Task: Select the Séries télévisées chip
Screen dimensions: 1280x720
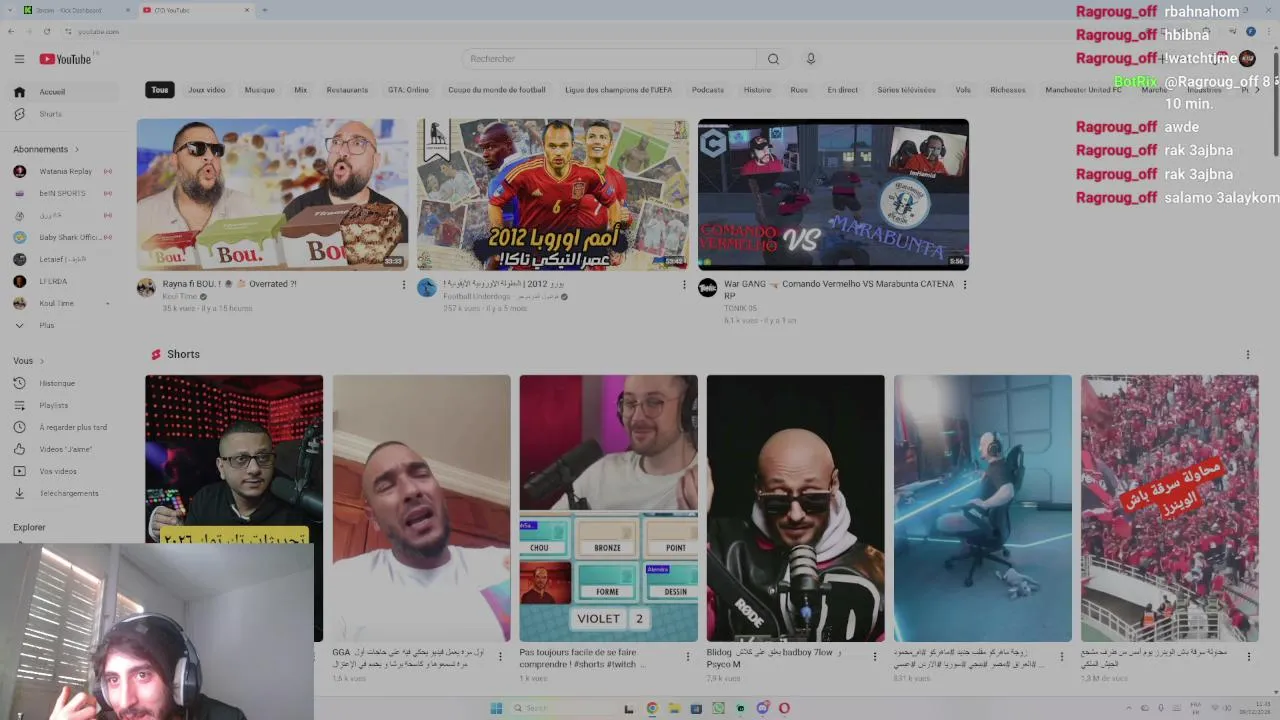Action: coord(907,90)
